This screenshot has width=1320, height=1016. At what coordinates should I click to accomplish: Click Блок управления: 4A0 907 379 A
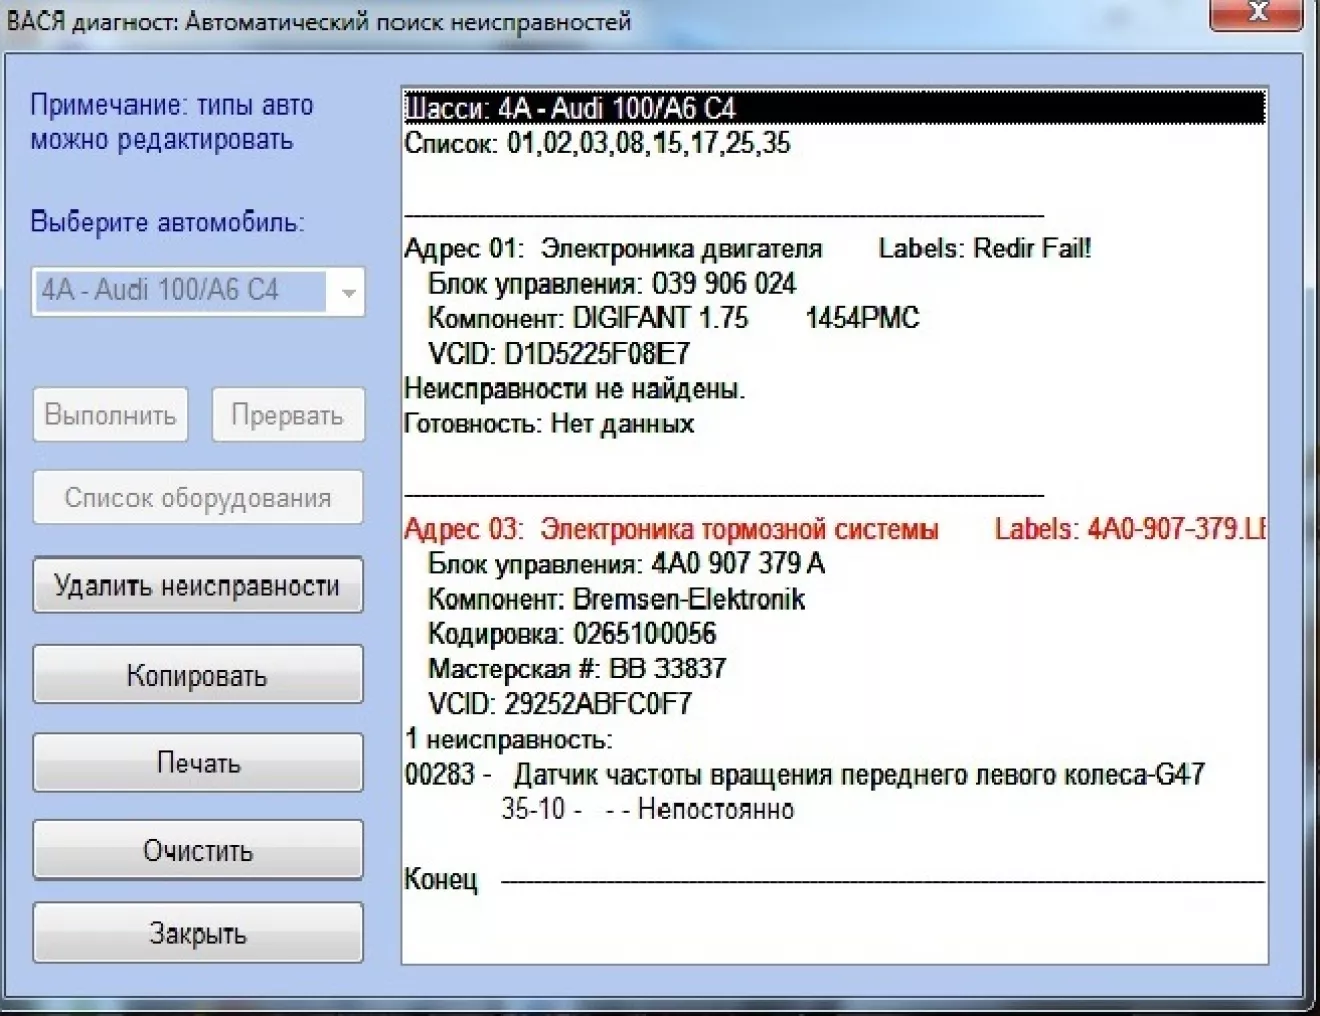(627, 564)
